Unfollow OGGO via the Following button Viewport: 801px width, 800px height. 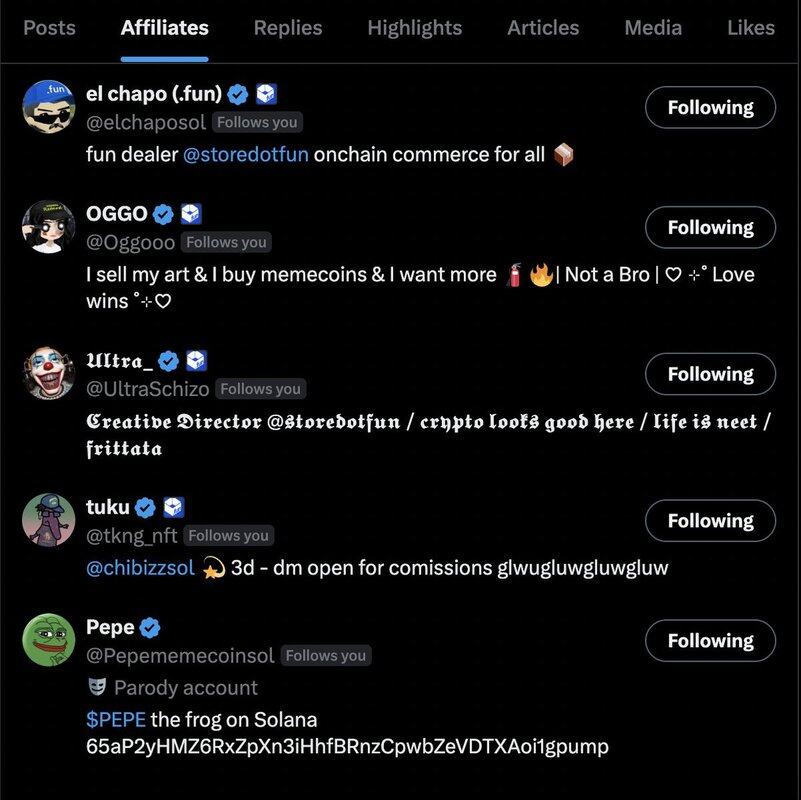[710, 227]
